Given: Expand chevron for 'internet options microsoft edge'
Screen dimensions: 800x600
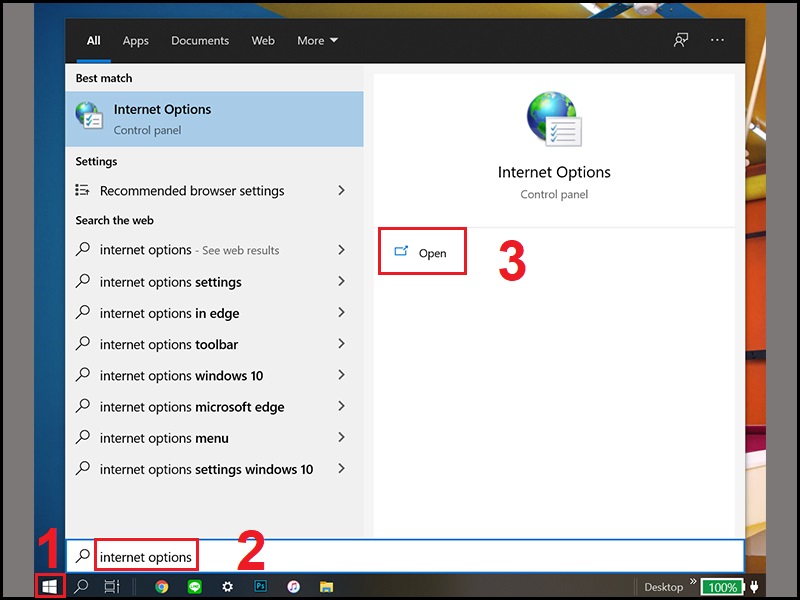Looking at the screenshot, I should click(341, 406).
